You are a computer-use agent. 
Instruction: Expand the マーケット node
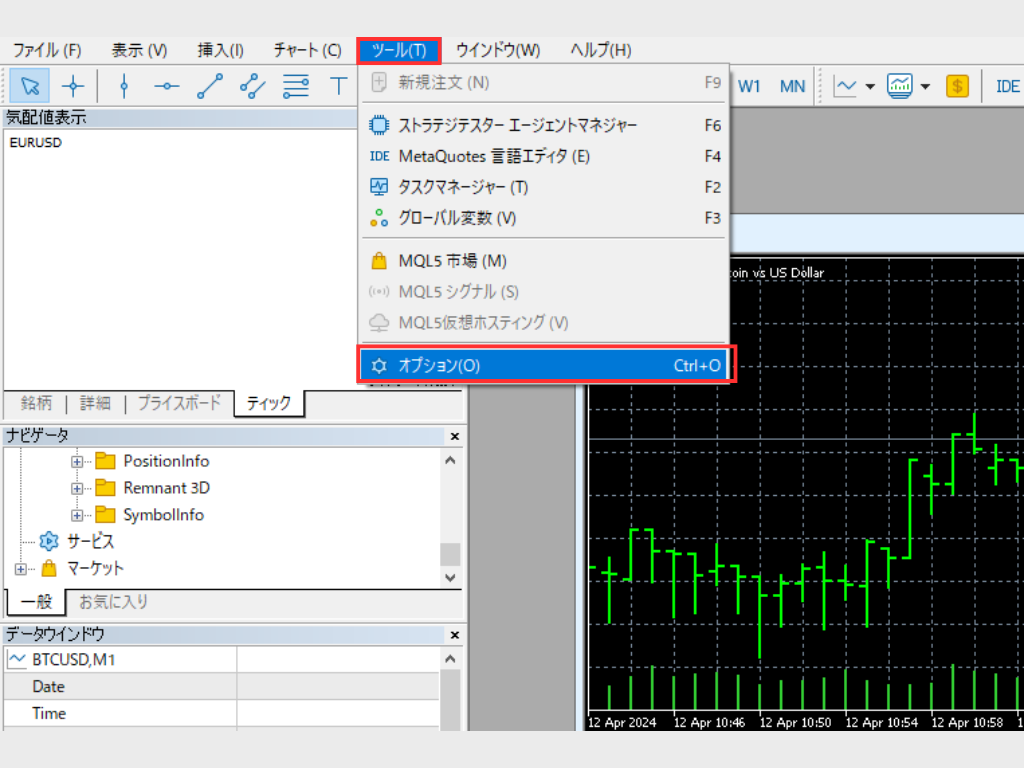21,569
